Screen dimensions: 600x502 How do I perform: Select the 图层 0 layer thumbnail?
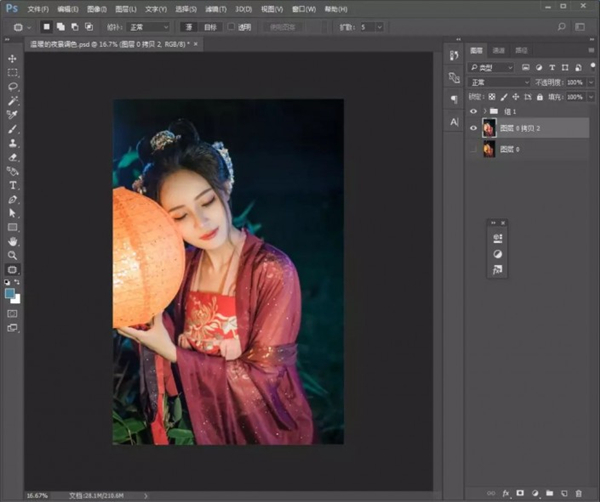pos(489,149)
